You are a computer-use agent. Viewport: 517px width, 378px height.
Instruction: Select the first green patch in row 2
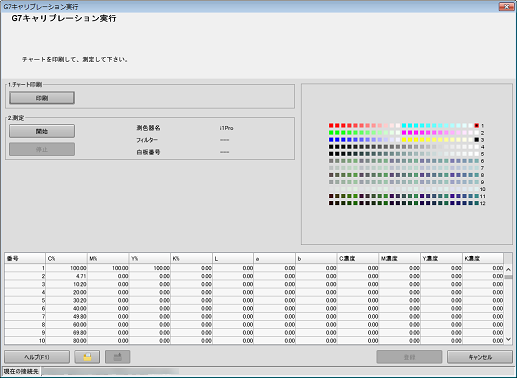coord(331,133)
